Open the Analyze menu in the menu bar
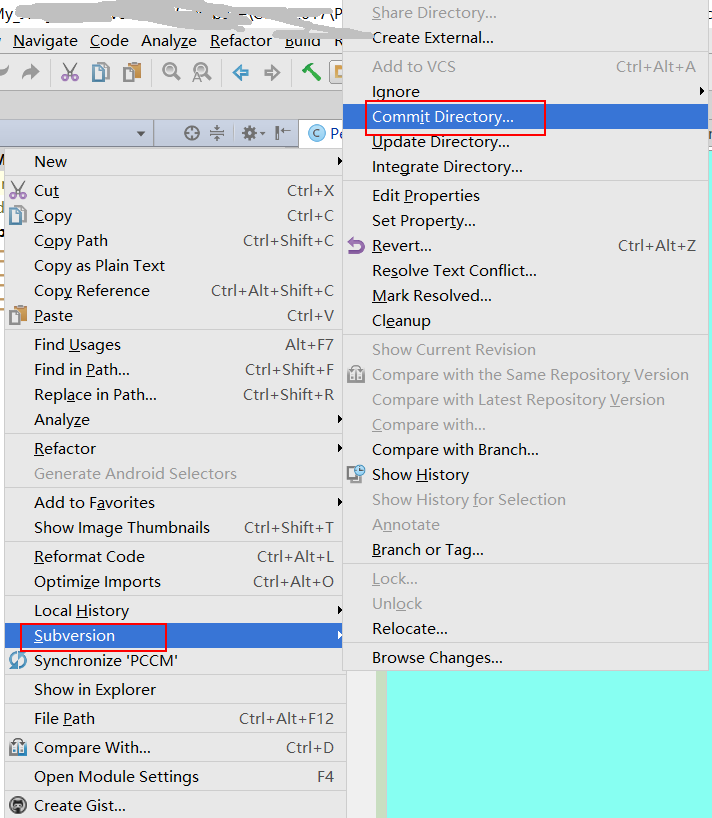 point(169,41)
